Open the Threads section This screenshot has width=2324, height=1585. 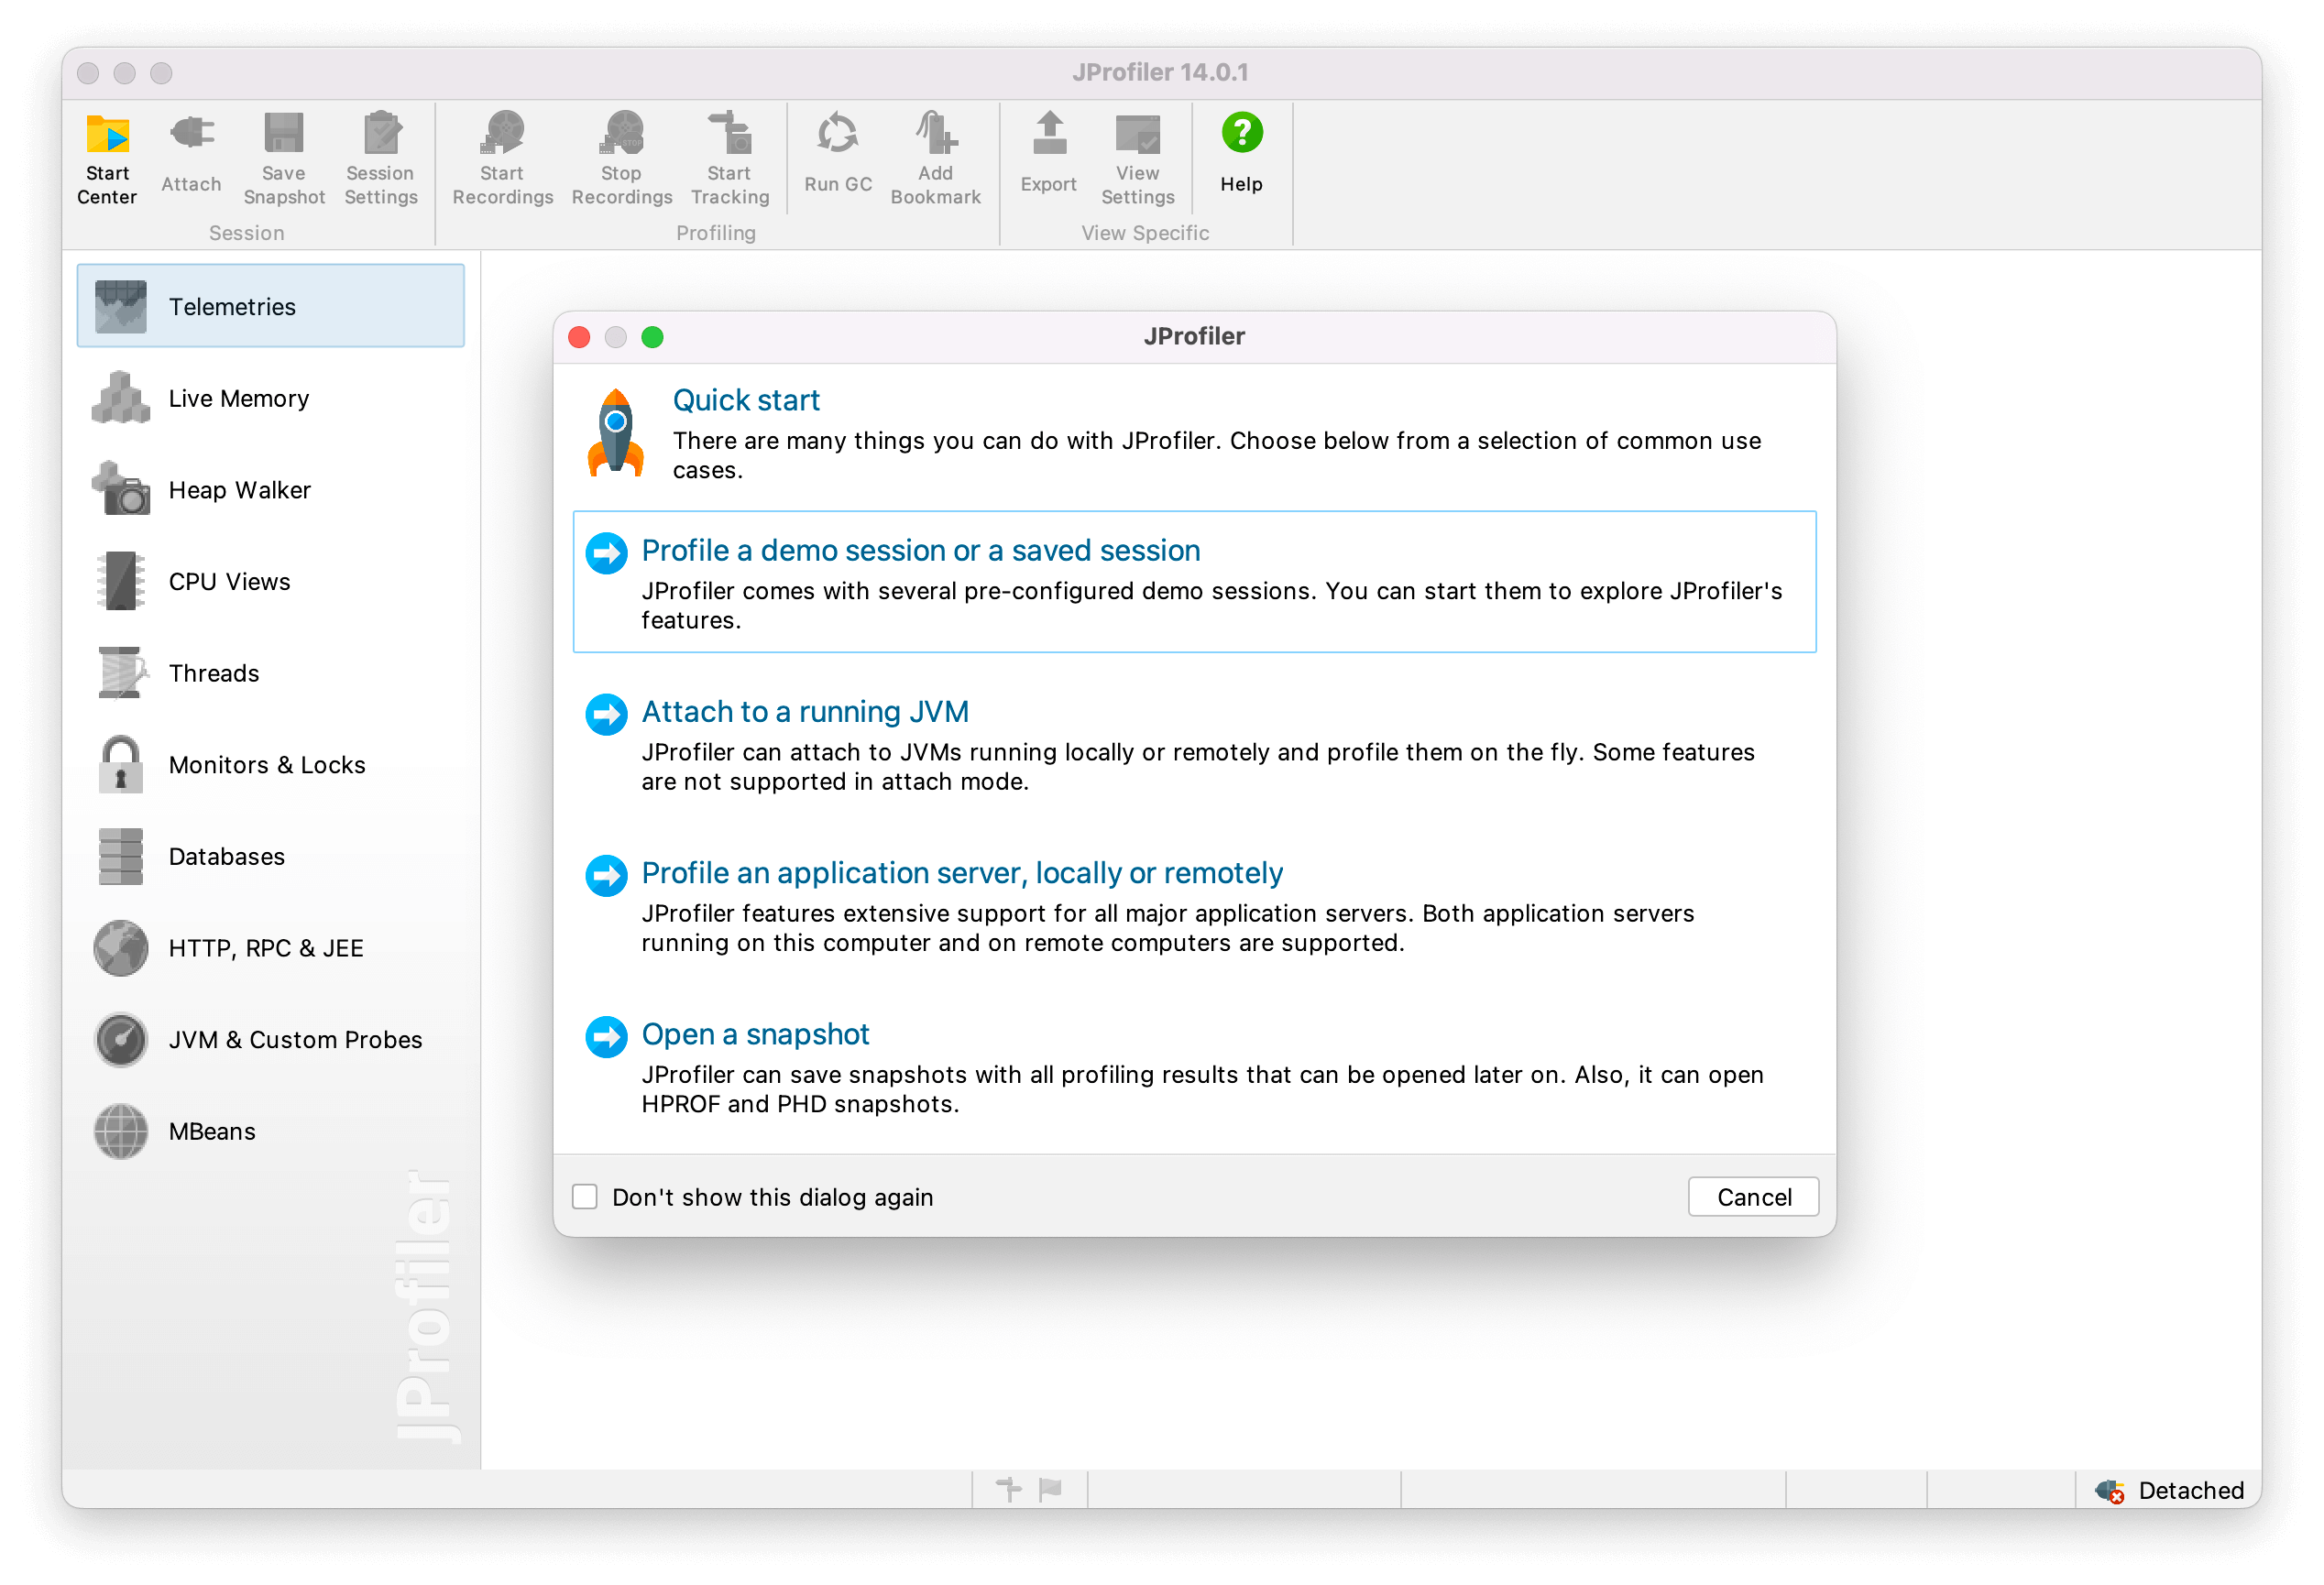point(270,673)
